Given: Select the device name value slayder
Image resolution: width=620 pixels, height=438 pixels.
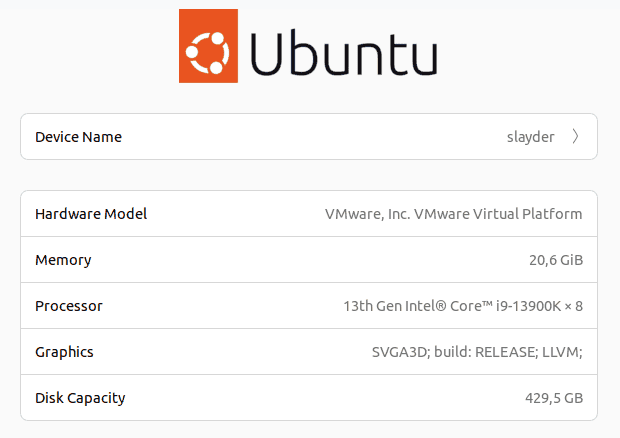Looking at the screenshot, I should (x=530, y=137).
